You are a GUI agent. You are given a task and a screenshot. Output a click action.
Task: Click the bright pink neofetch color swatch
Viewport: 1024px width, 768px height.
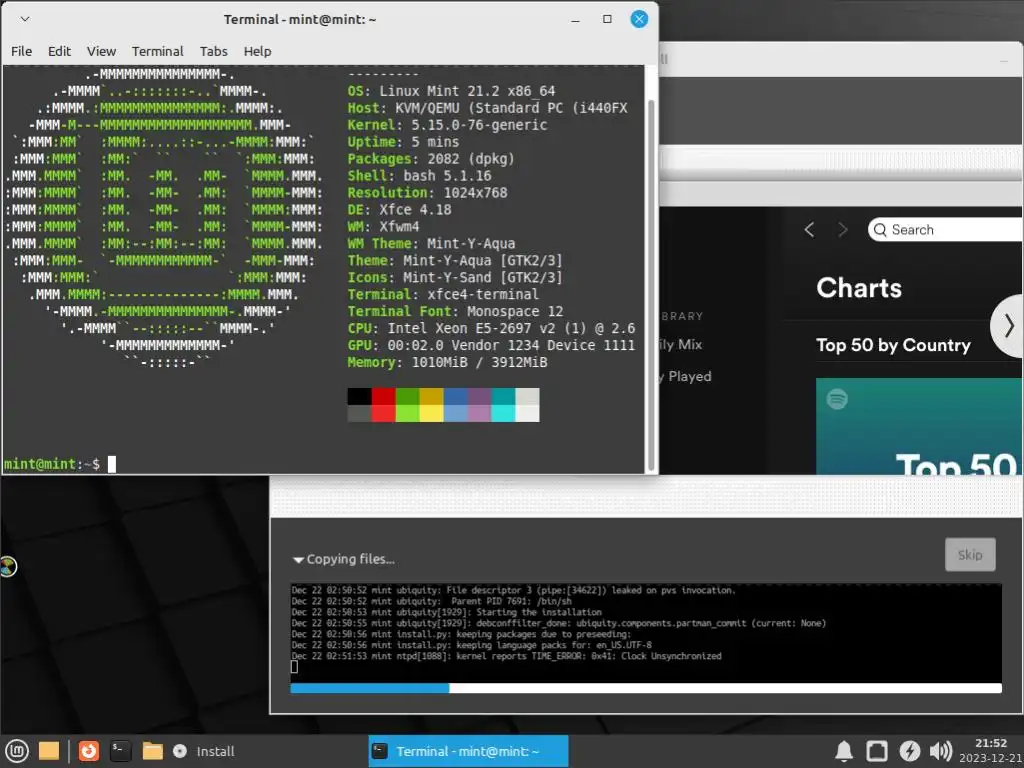479,413
